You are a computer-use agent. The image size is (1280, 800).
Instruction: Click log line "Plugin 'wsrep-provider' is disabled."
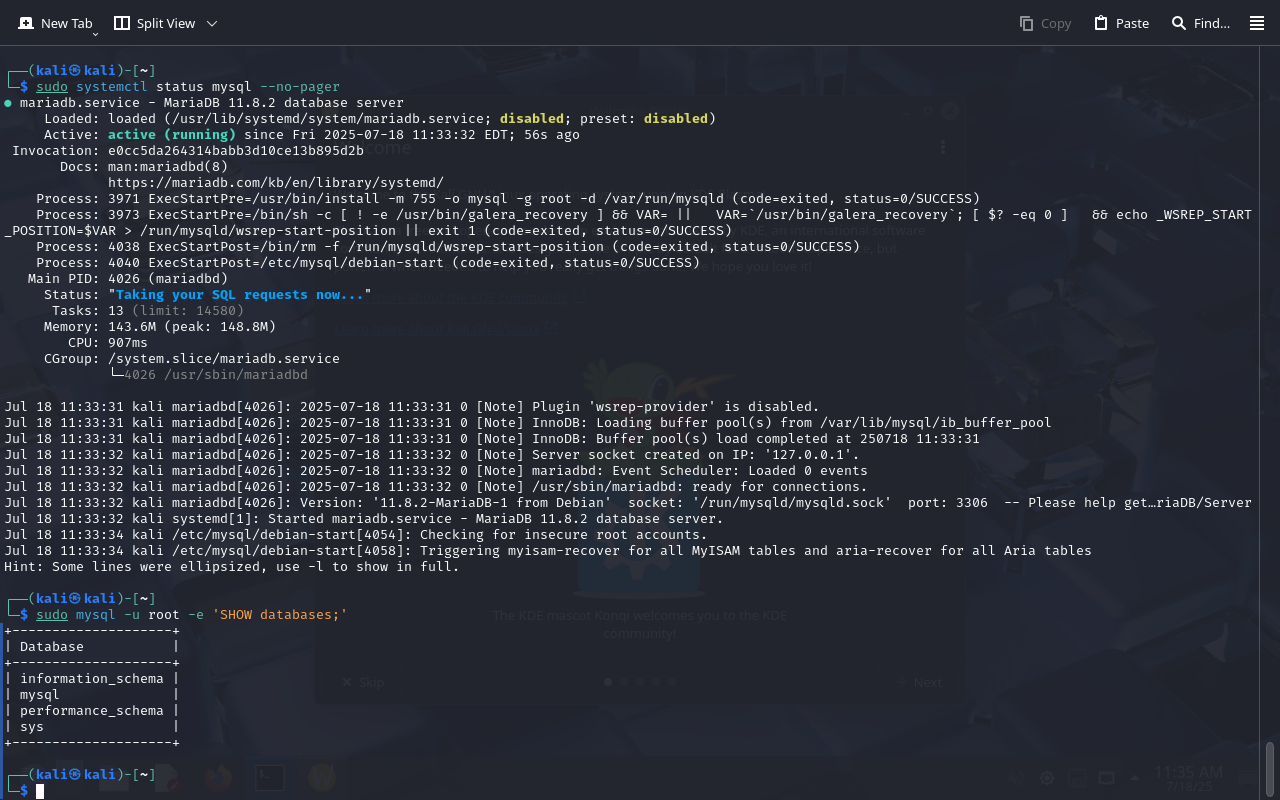pos(412,407)
